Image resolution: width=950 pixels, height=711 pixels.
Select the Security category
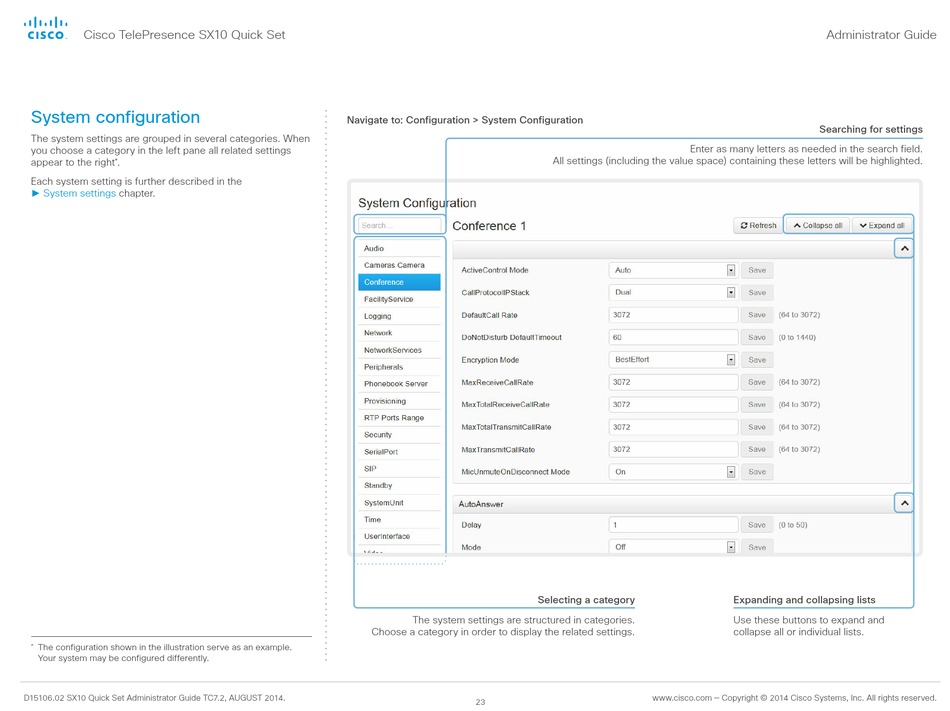pos(399,435)
